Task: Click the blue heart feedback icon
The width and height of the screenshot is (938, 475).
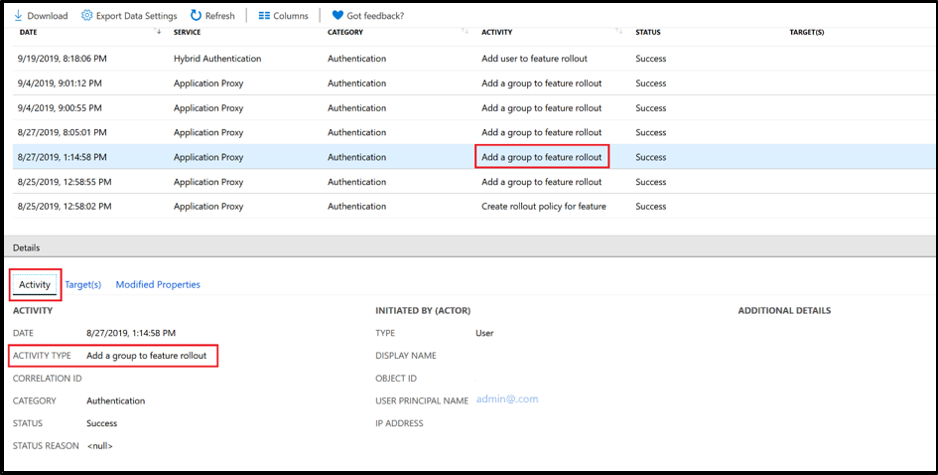Action: click(337, 16)
